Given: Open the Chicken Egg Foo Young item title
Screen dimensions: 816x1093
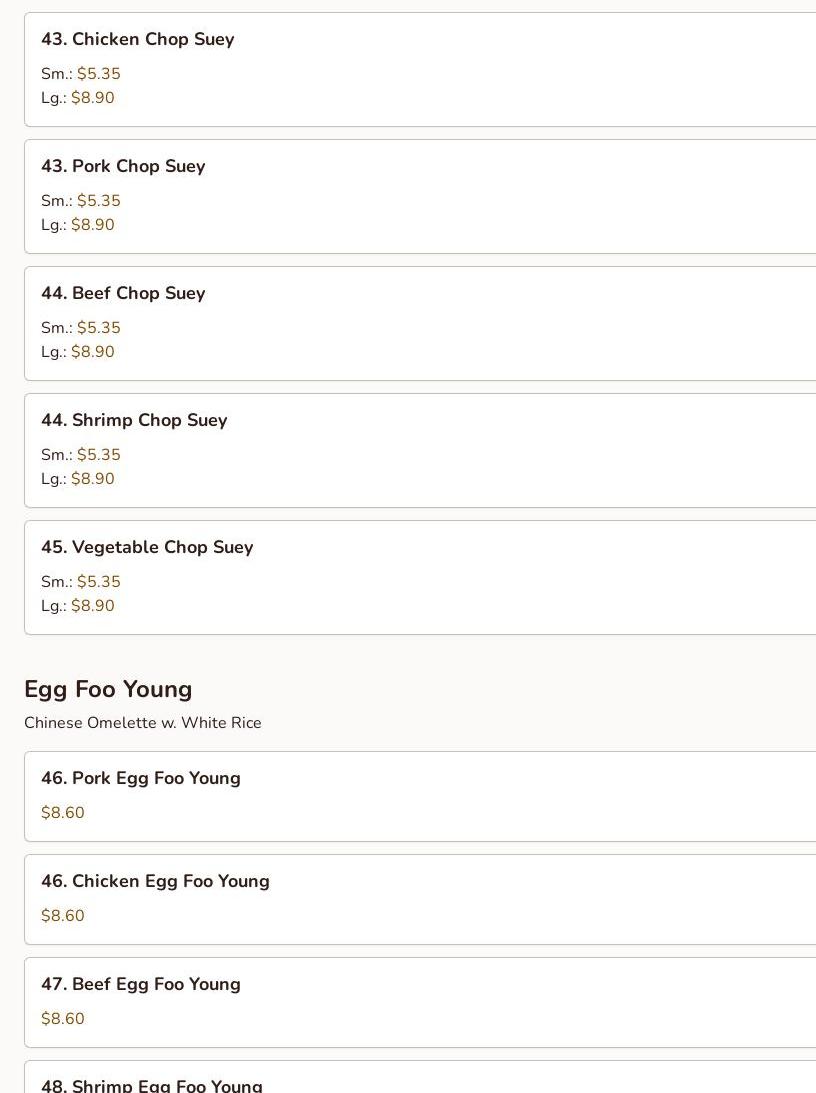Looking at the screenshot, I should click(155, 882).
